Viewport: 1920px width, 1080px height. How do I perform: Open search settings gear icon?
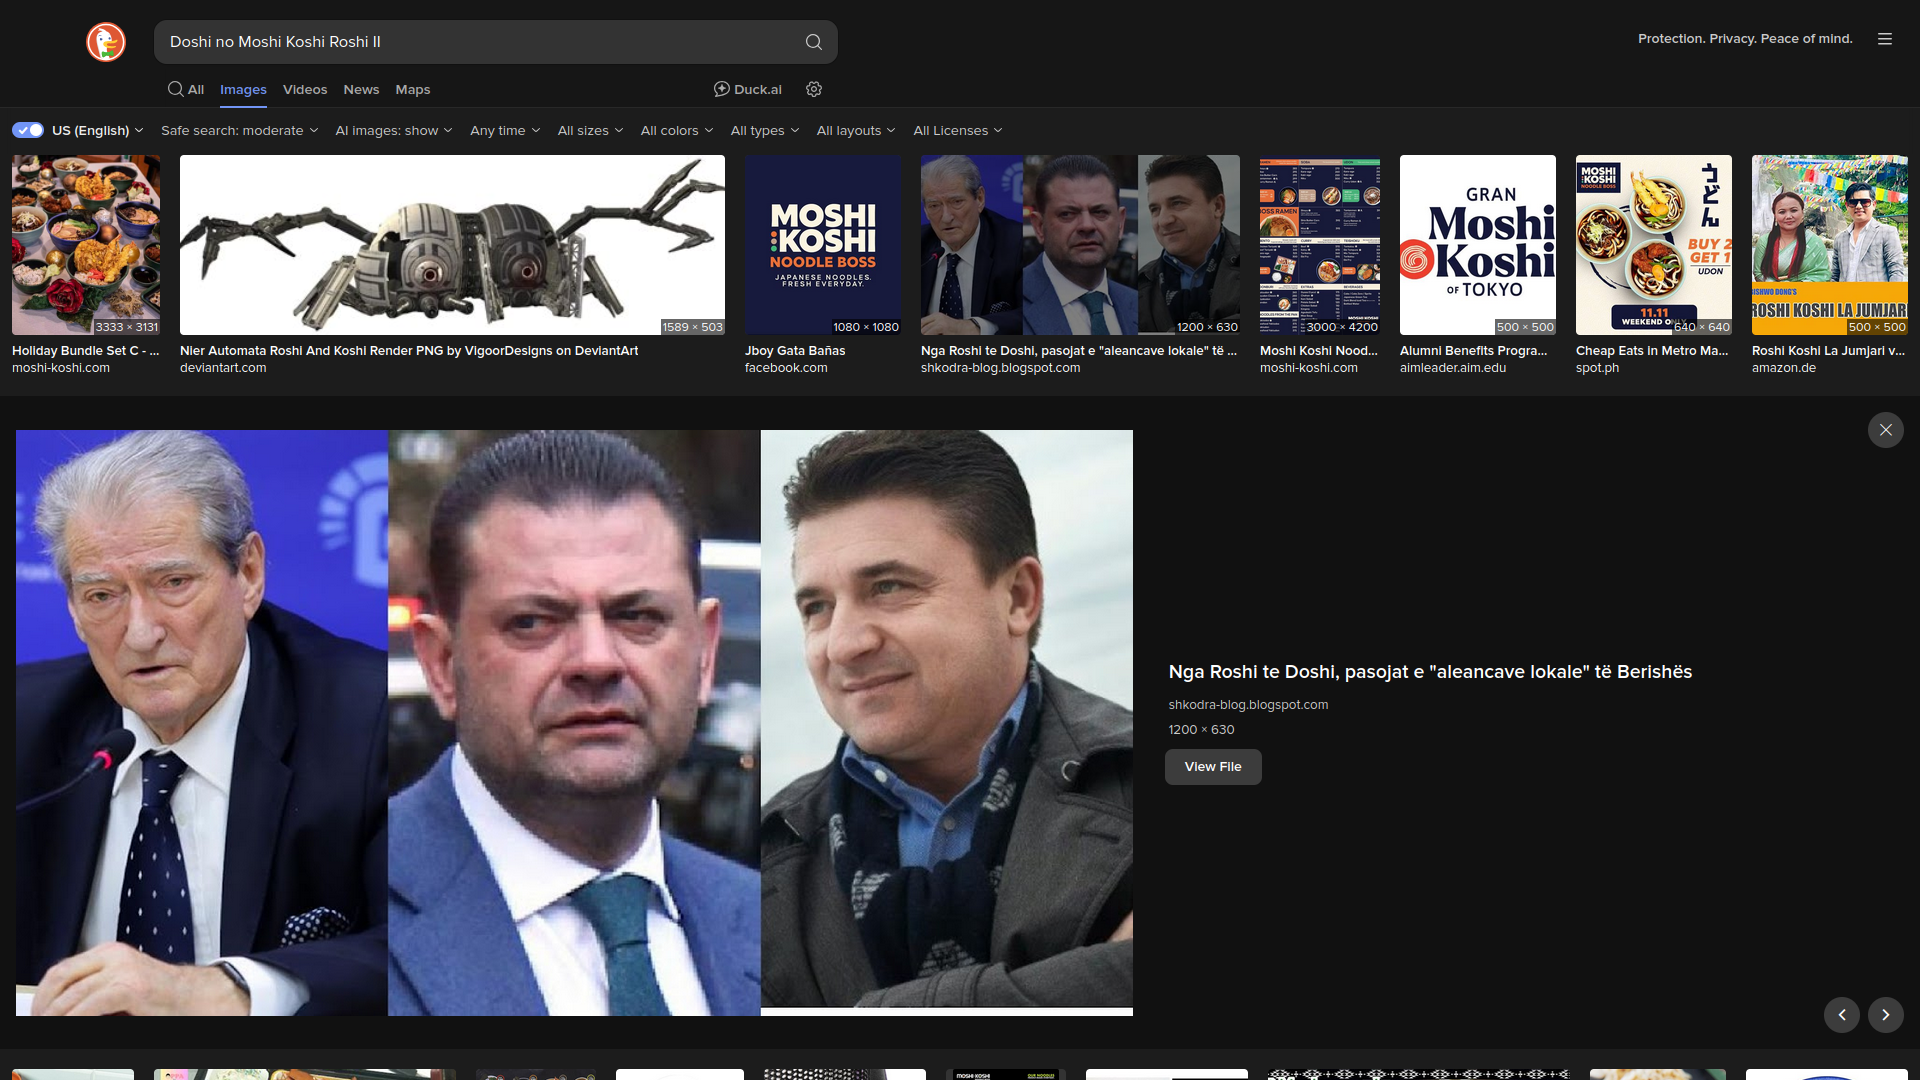[814, 89]
